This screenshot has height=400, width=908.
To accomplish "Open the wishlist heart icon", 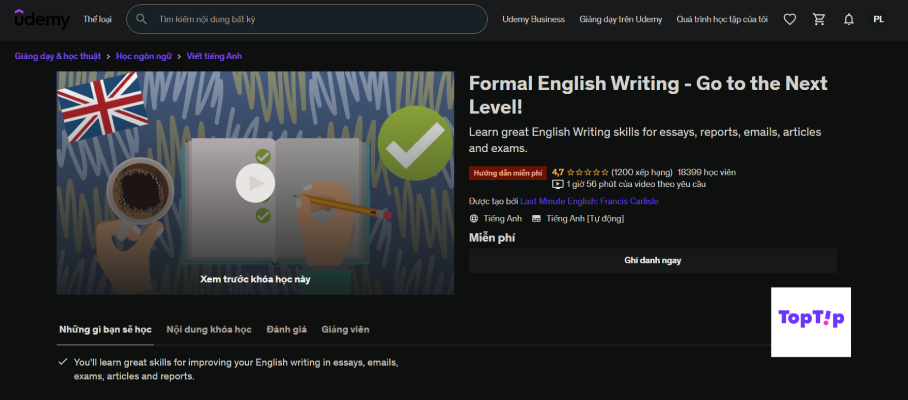I will click(x=789, y=19).
